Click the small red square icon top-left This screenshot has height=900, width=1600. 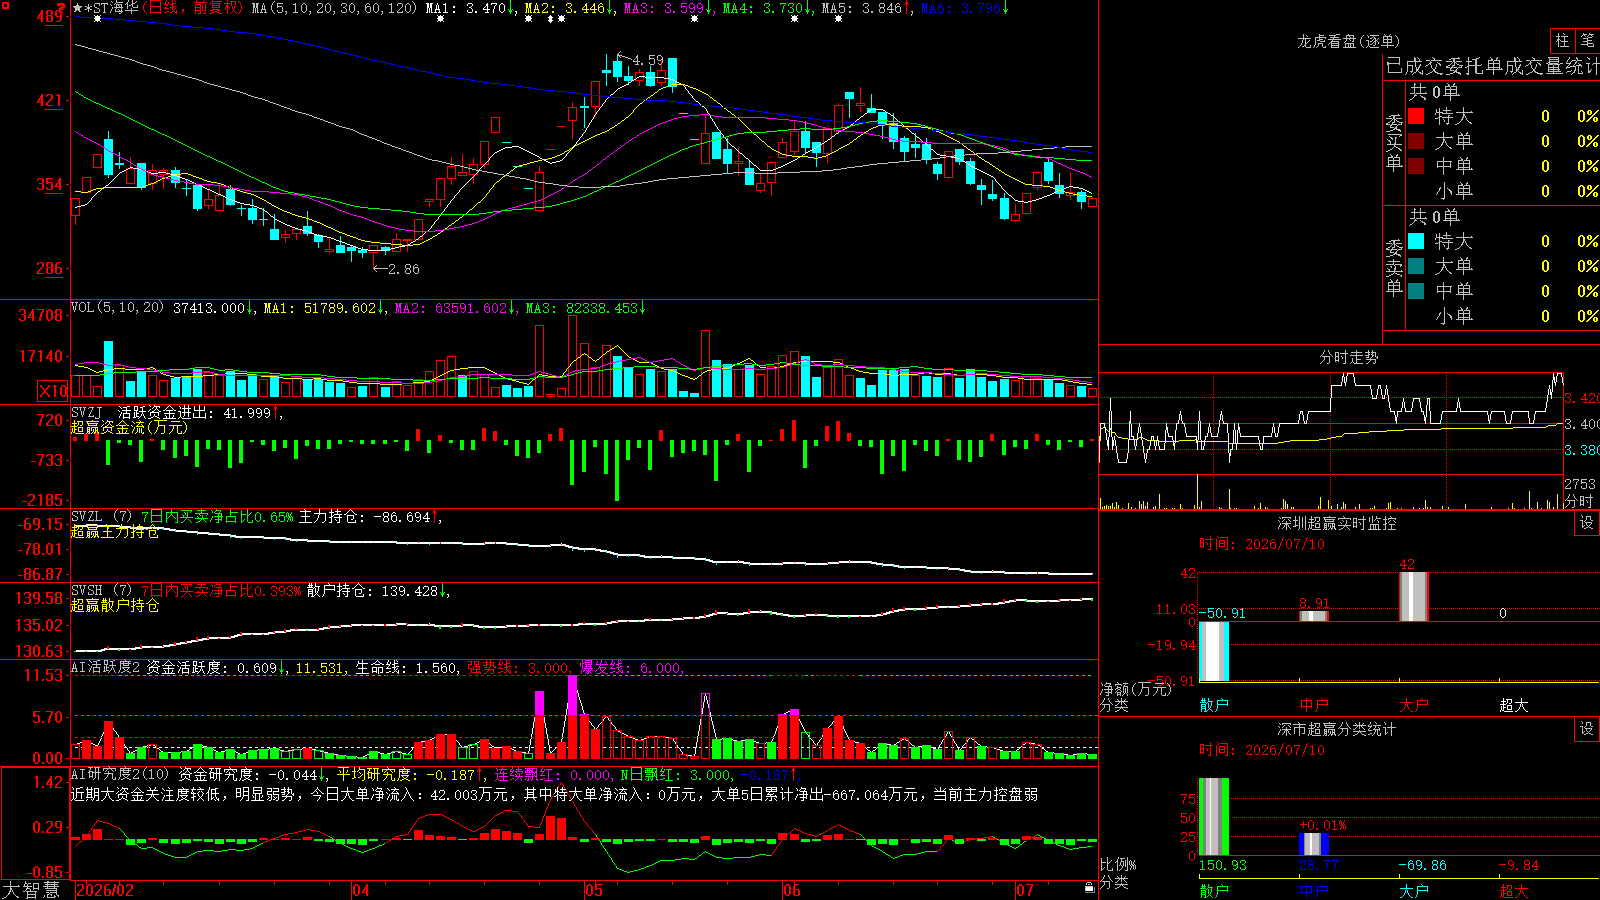tap(6, 6)
